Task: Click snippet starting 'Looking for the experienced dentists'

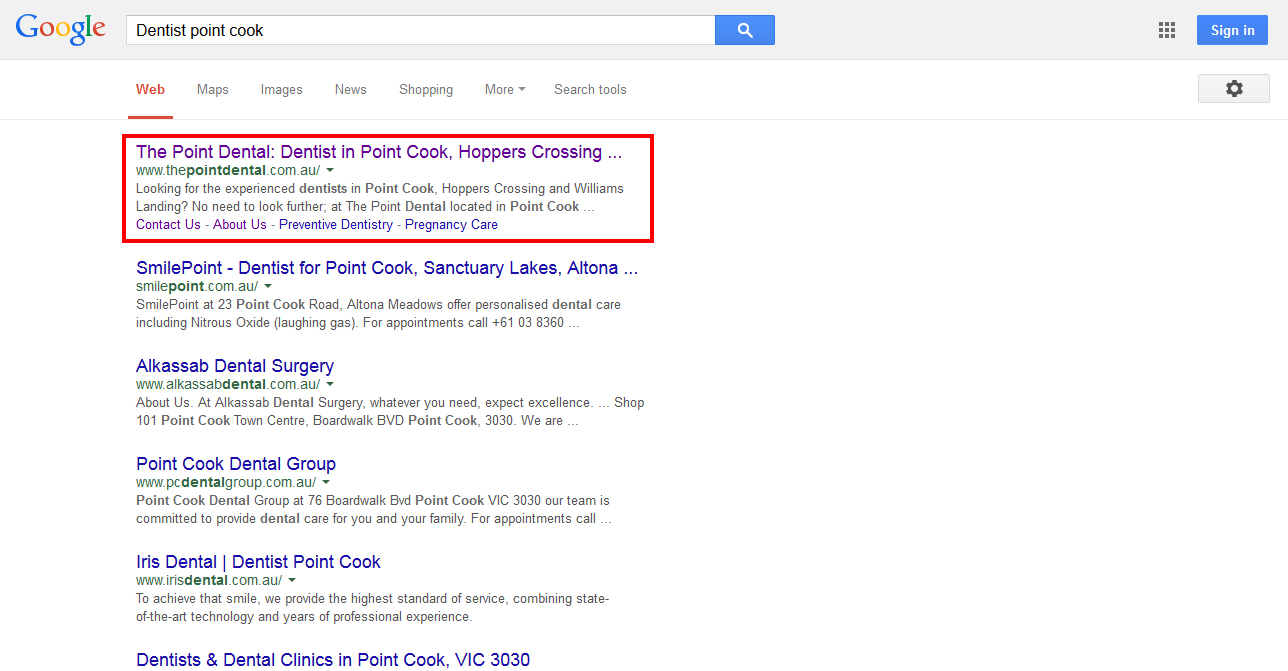Action: click(380, 197)
